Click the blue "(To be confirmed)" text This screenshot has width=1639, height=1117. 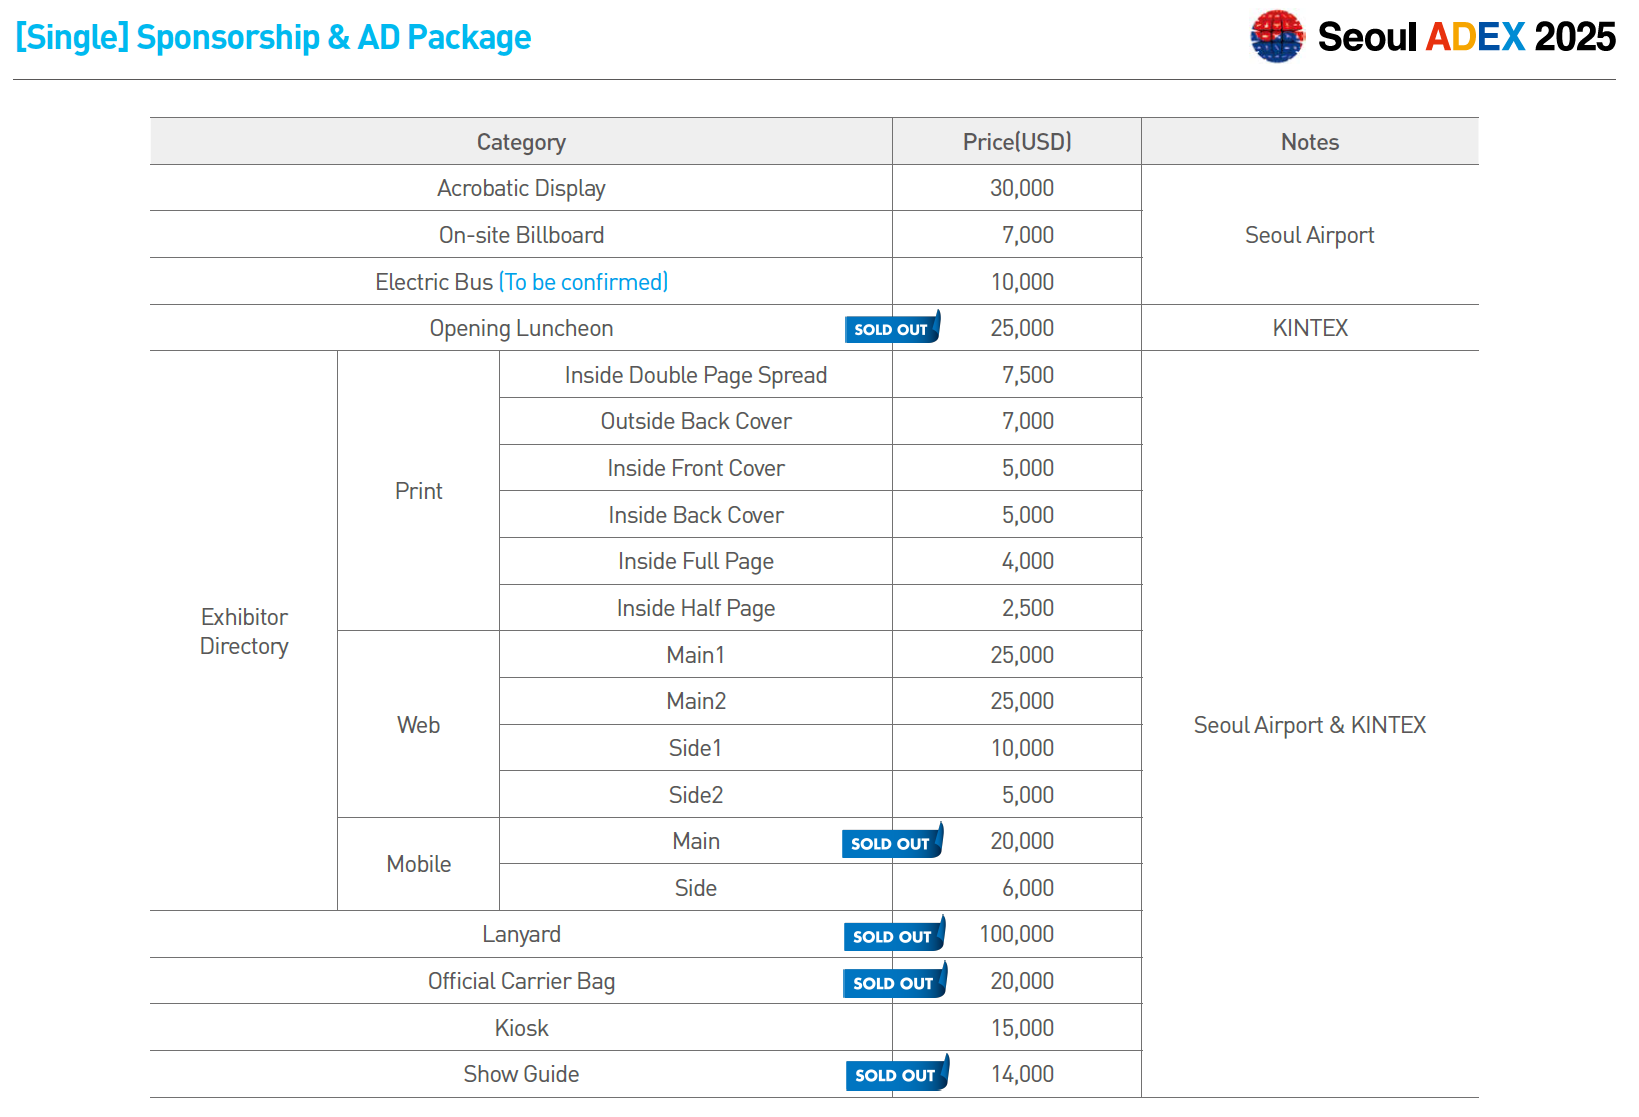point(583,282)
